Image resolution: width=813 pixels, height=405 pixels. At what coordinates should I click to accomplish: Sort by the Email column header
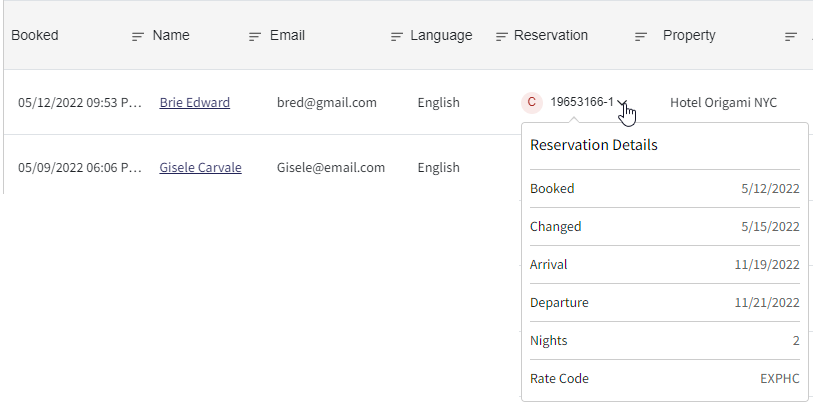(x=287, y=35)
